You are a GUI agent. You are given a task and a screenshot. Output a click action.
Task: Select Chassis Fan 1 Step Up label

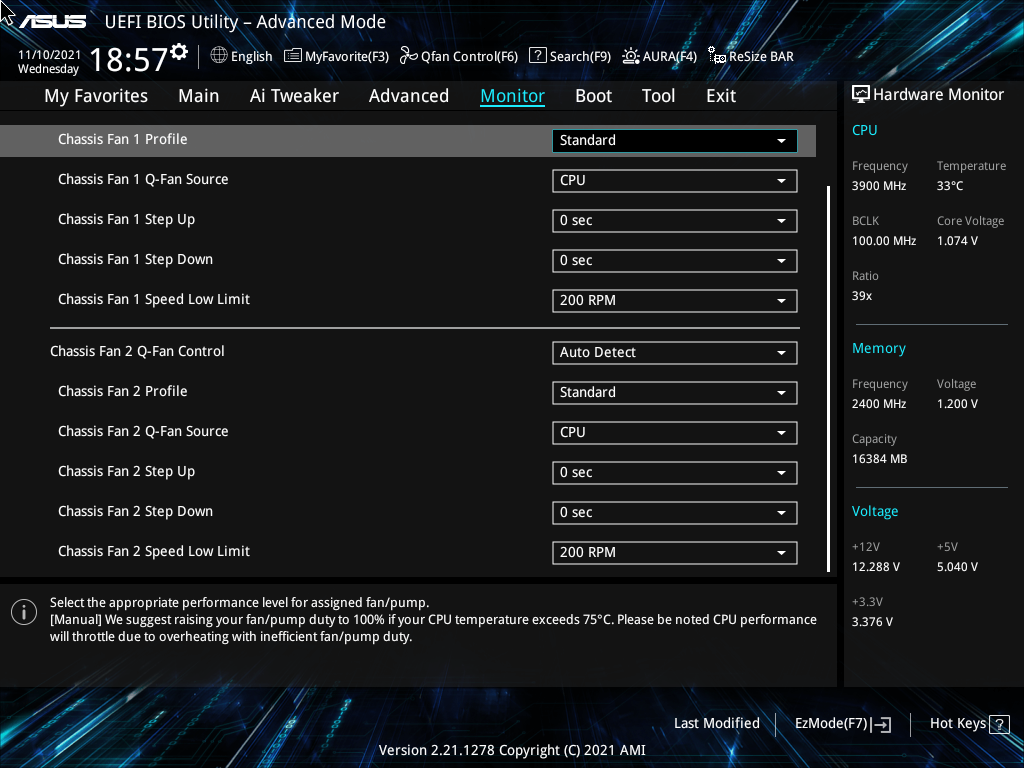point(127,219)
